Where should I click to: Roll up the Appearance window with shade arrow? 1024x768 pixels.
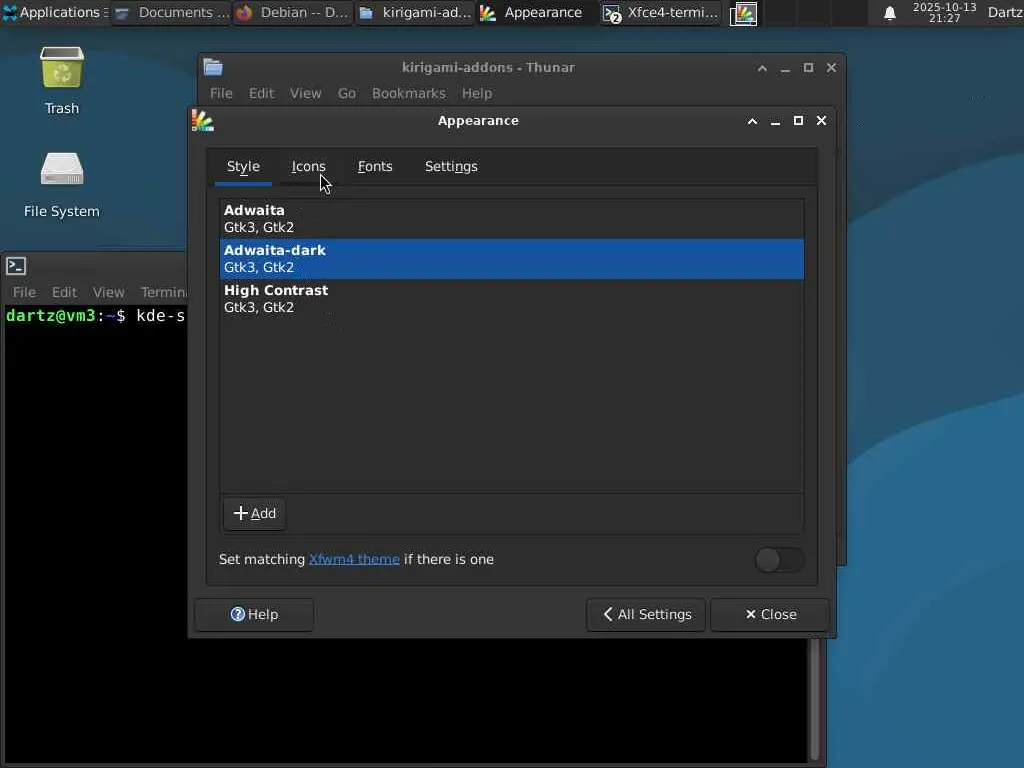point(752,121)
